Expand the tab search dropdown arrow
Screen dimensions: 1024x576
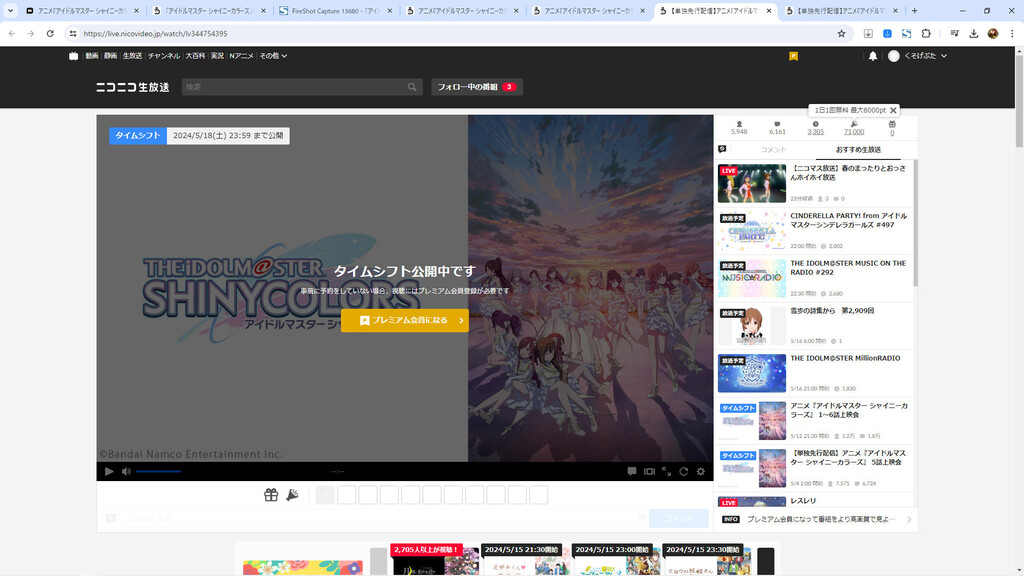(10, 10)
